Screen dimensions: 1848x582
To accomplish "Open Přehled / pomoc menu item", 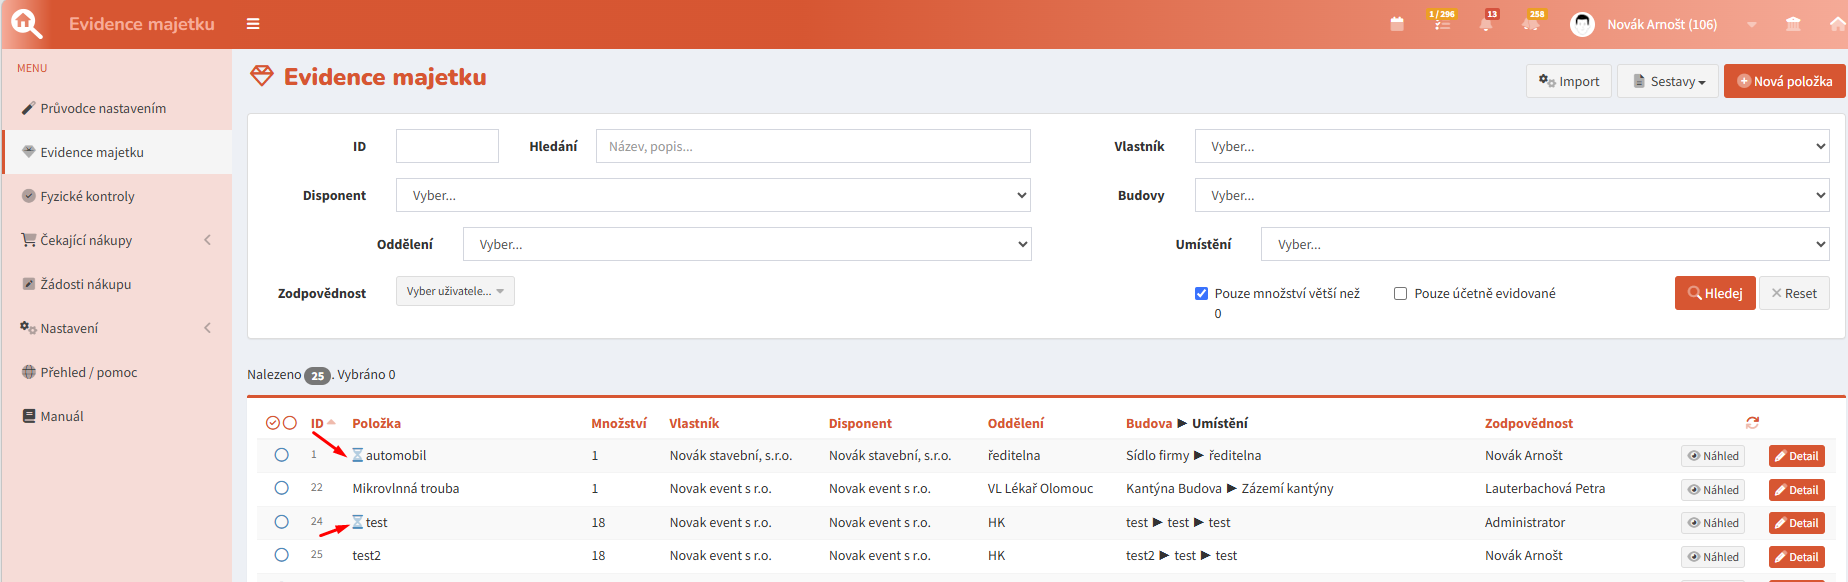I will coord(117,372).
